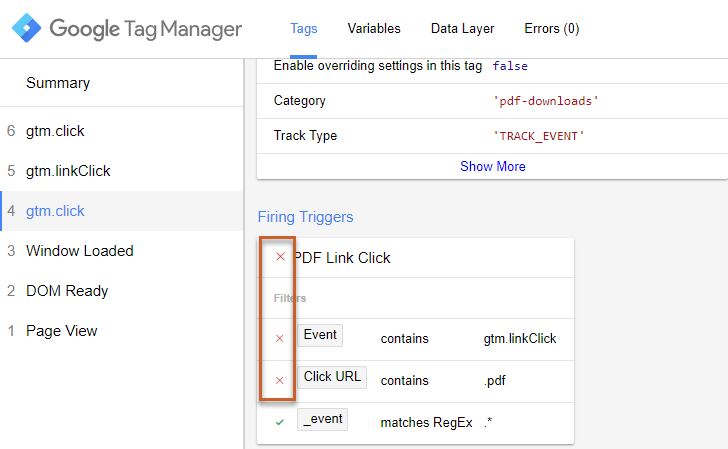Click the Click URL variable chip
728x449 pixels.
(332, 377)
